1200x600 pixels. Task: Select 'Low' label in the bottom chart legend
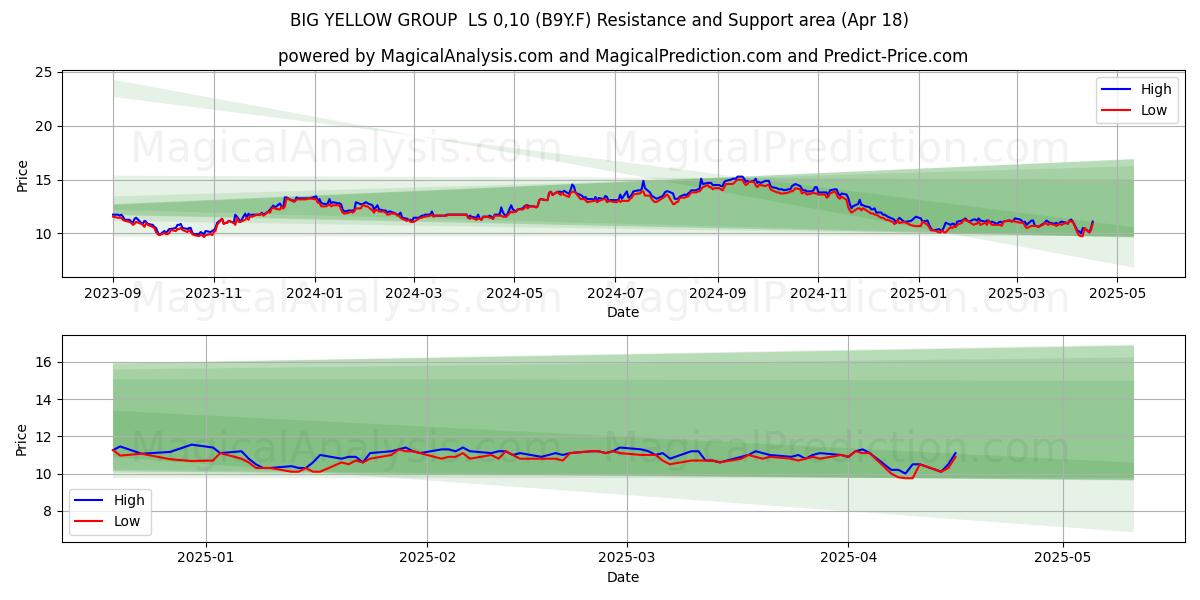click(x=127, y=521)
